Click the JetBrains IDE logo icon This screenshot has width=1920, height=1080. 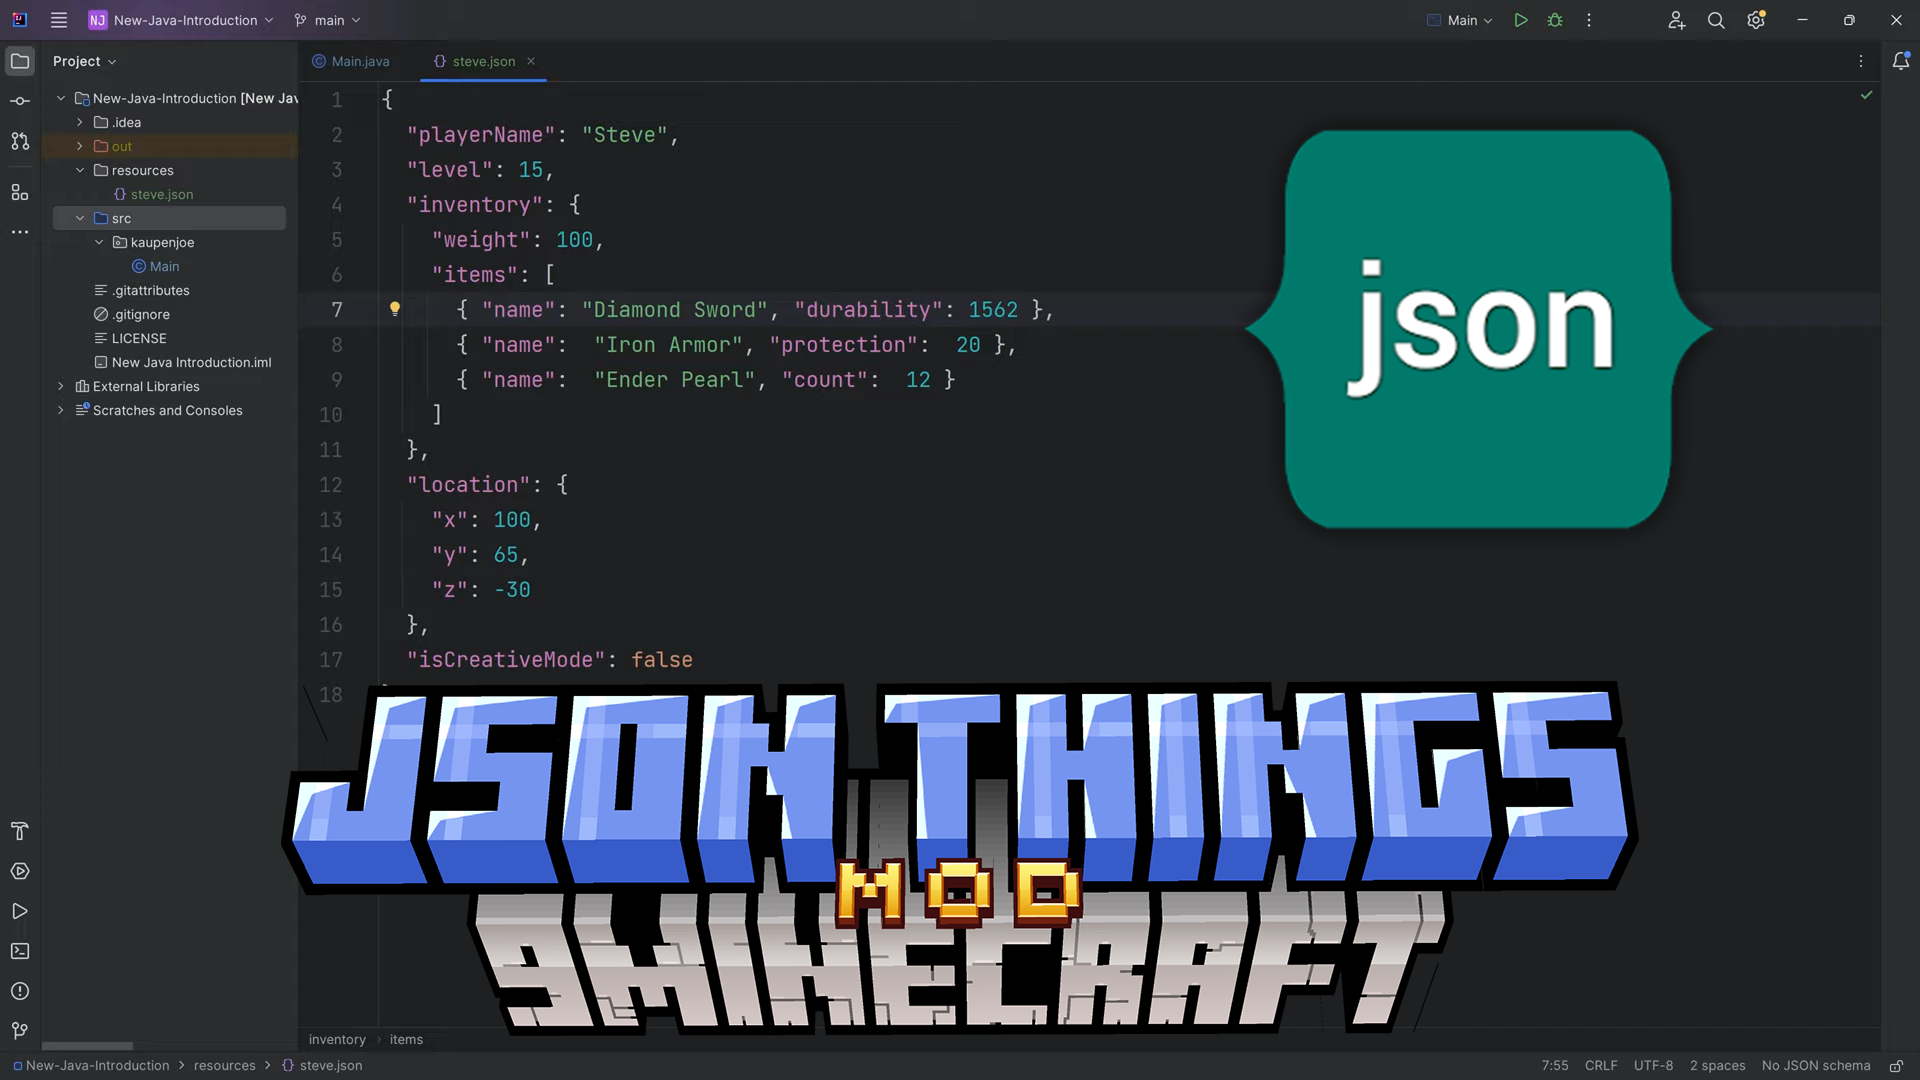tap(19, 20)
